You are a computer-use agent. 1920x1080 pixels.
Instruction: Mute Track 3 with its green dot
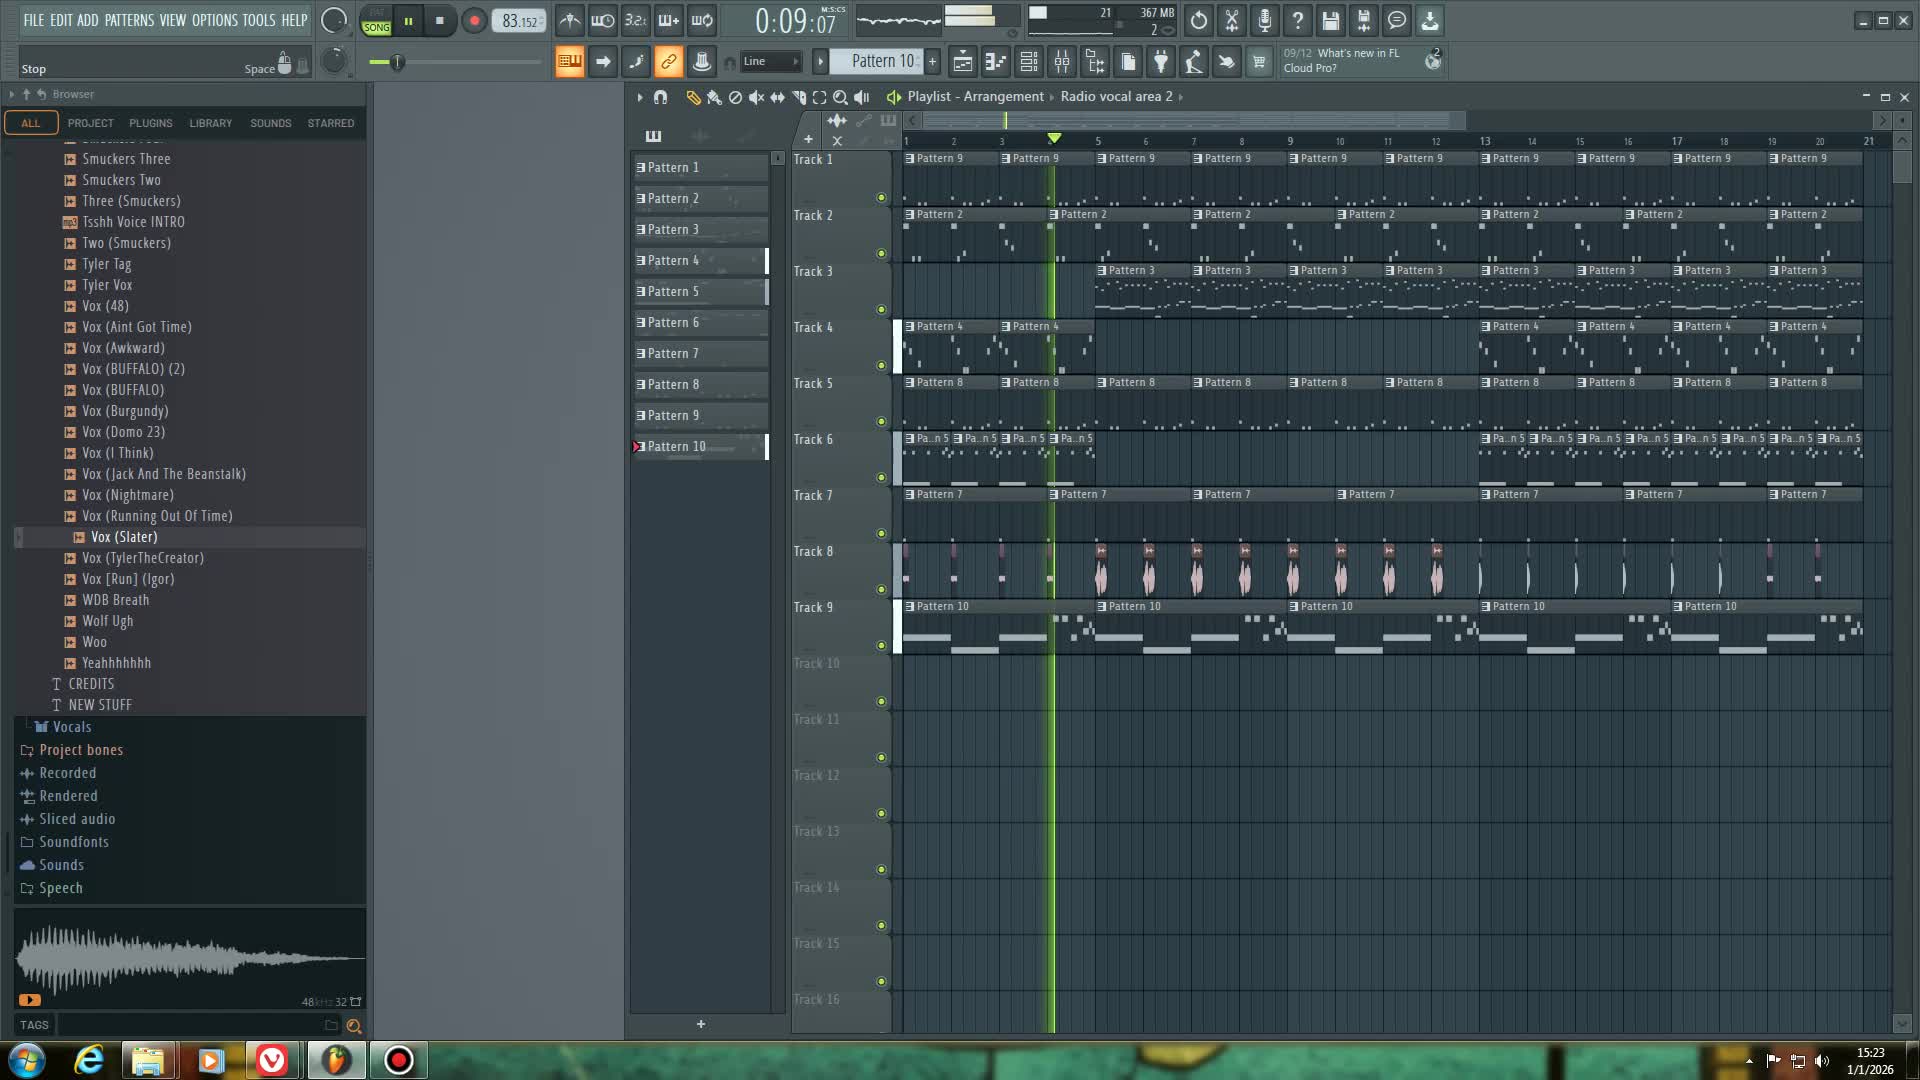881,309
